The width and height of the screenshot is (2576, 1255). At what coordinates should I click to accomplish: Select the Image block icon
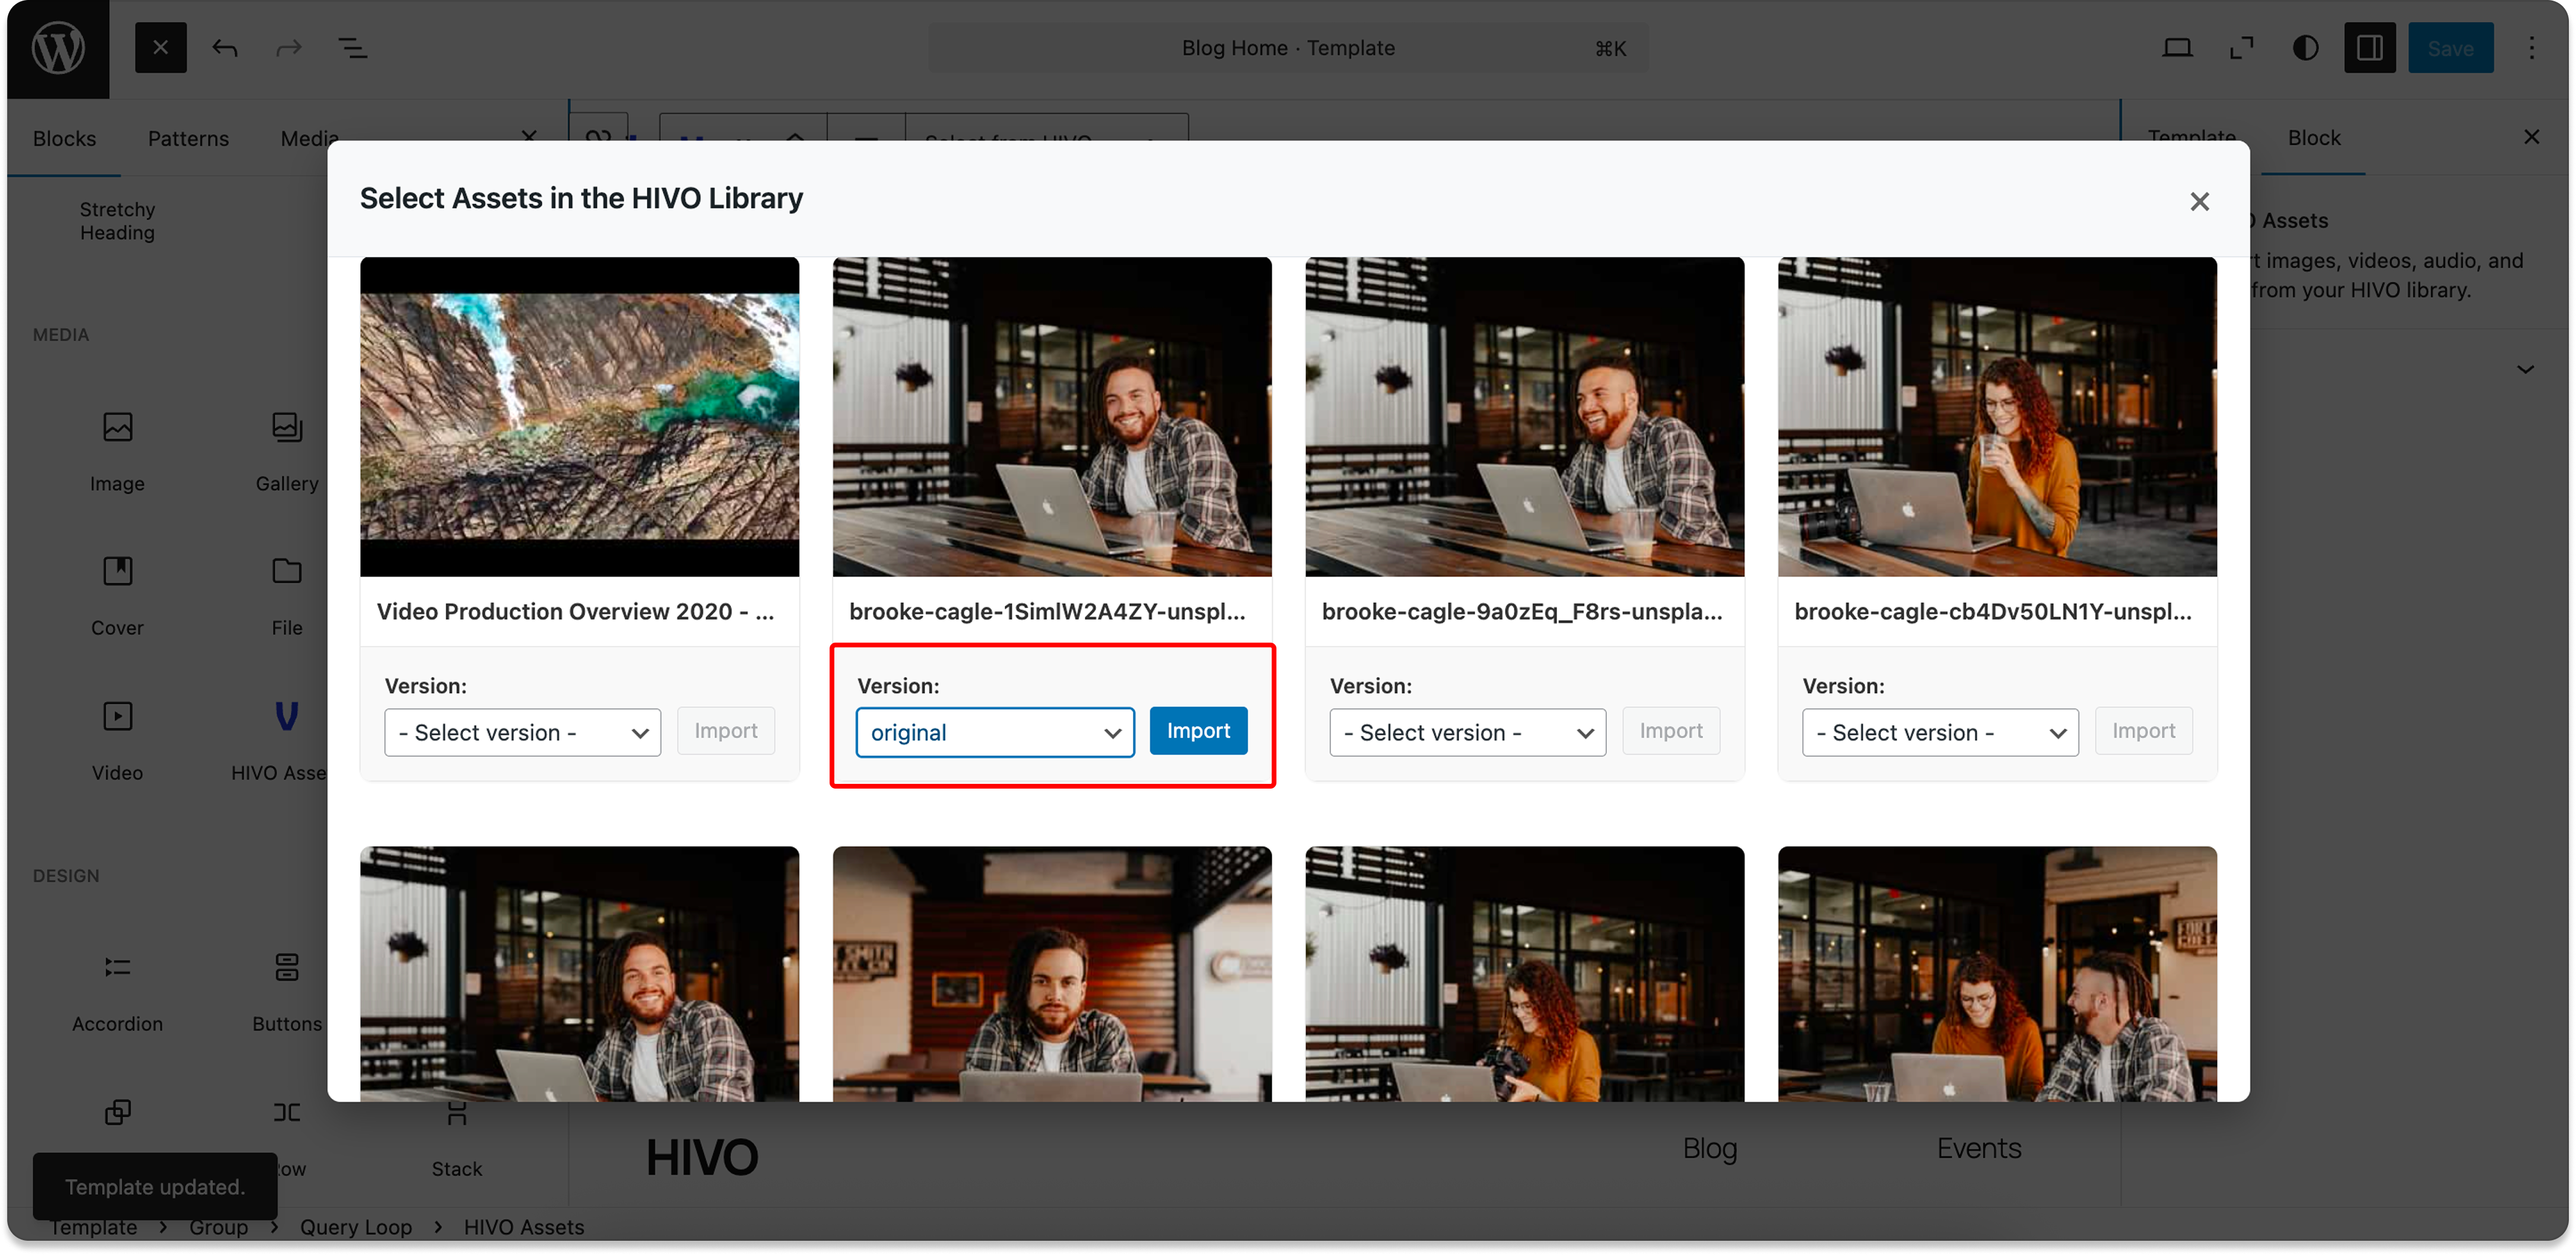tap(117, 428)
